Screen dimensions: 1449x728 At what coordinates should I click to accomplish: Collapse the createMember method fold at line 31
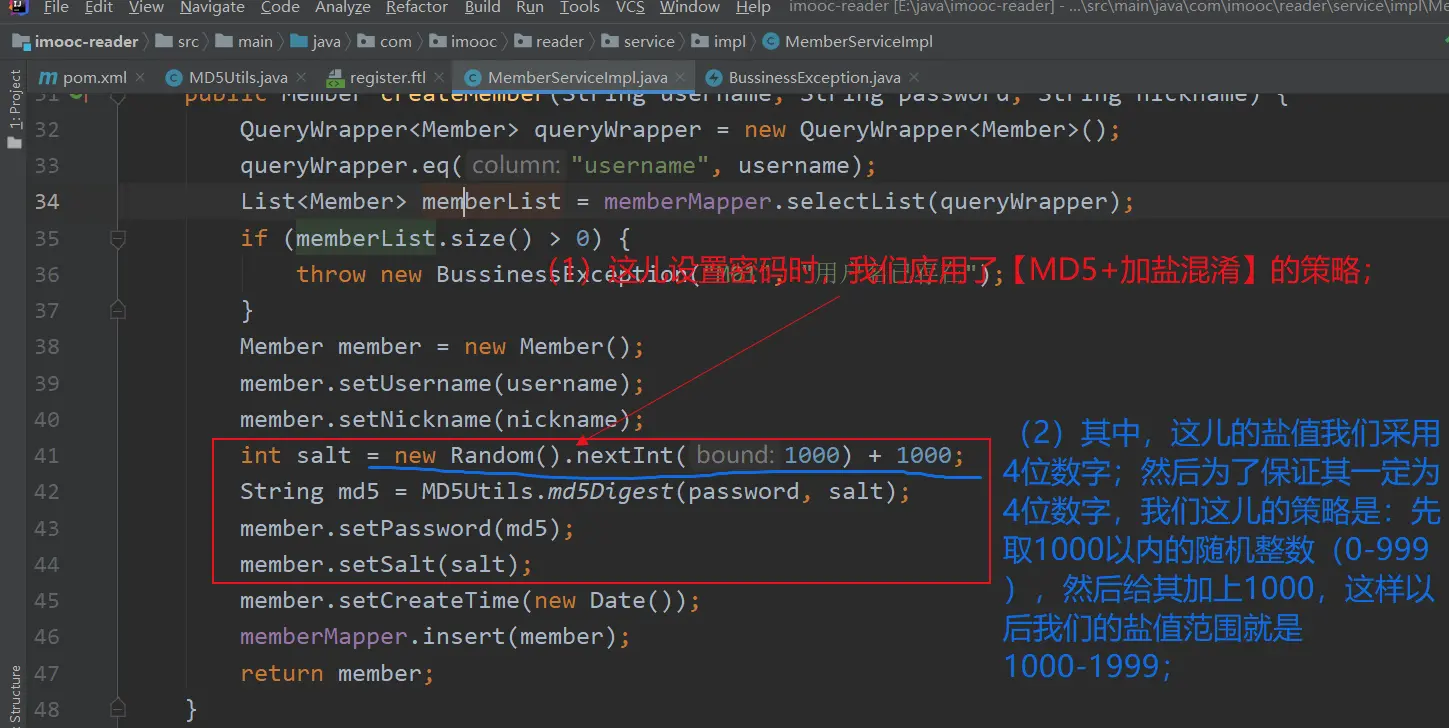pyautogui.click(x=118, y=96)
